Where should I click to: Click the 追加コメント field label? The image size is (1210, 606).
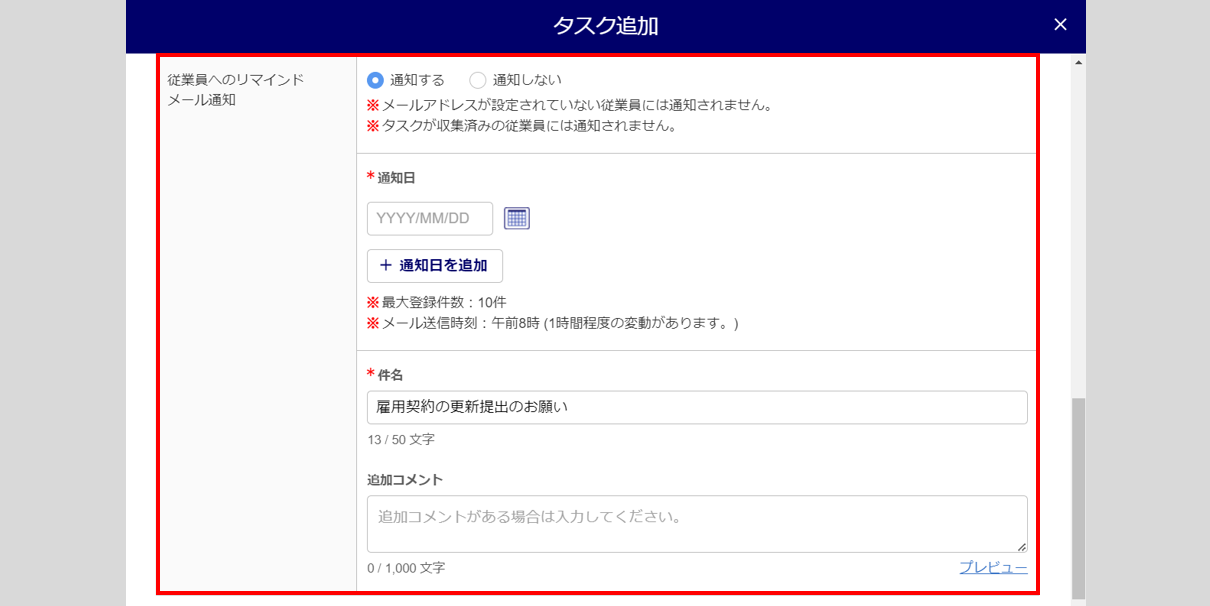(x=405, y=479)
